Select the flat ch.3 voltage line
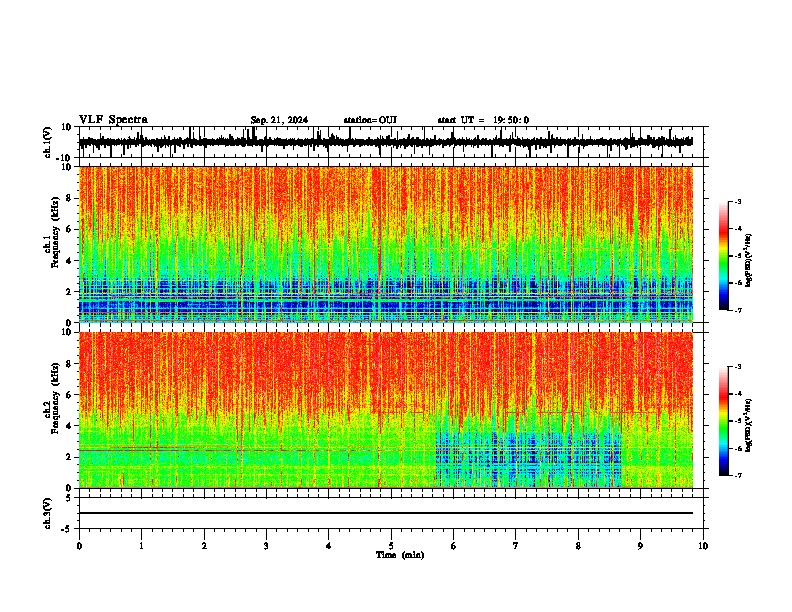This screenshot has height=612, width=792. click(x=386, y=513)
